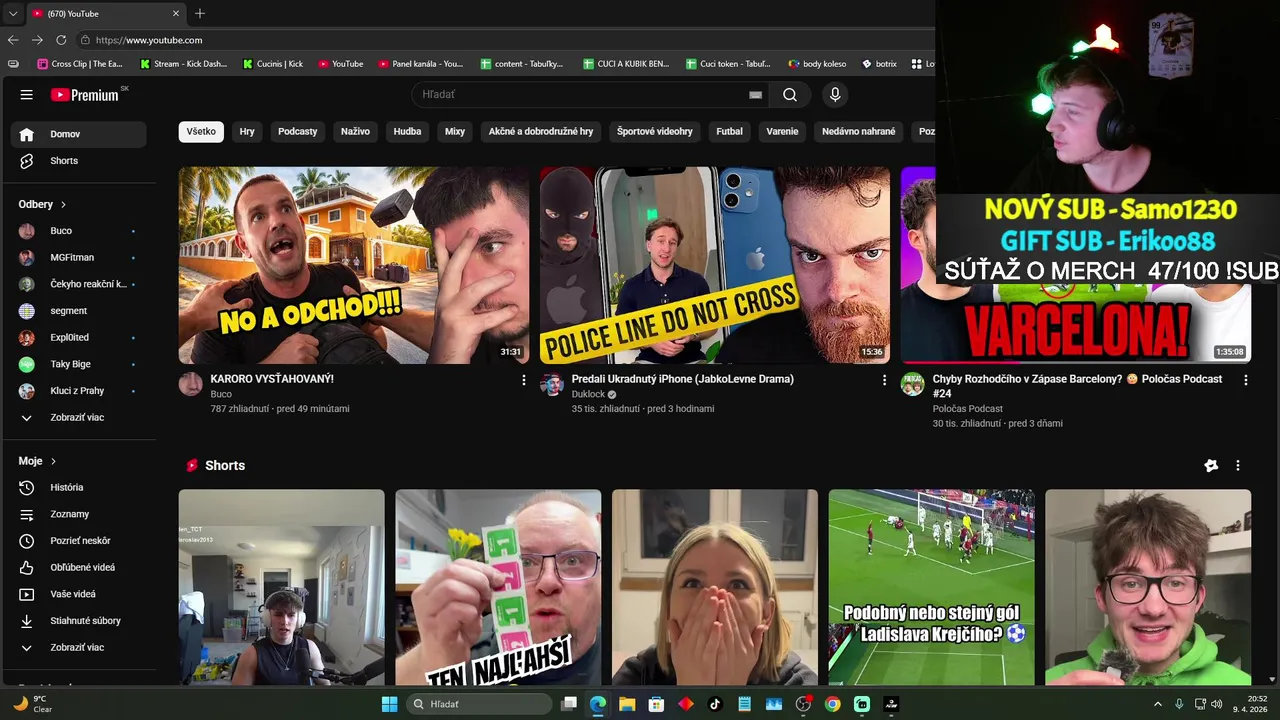Open Pozrieť neskôr list
1280x720 pixels.
tap(79, 541)
